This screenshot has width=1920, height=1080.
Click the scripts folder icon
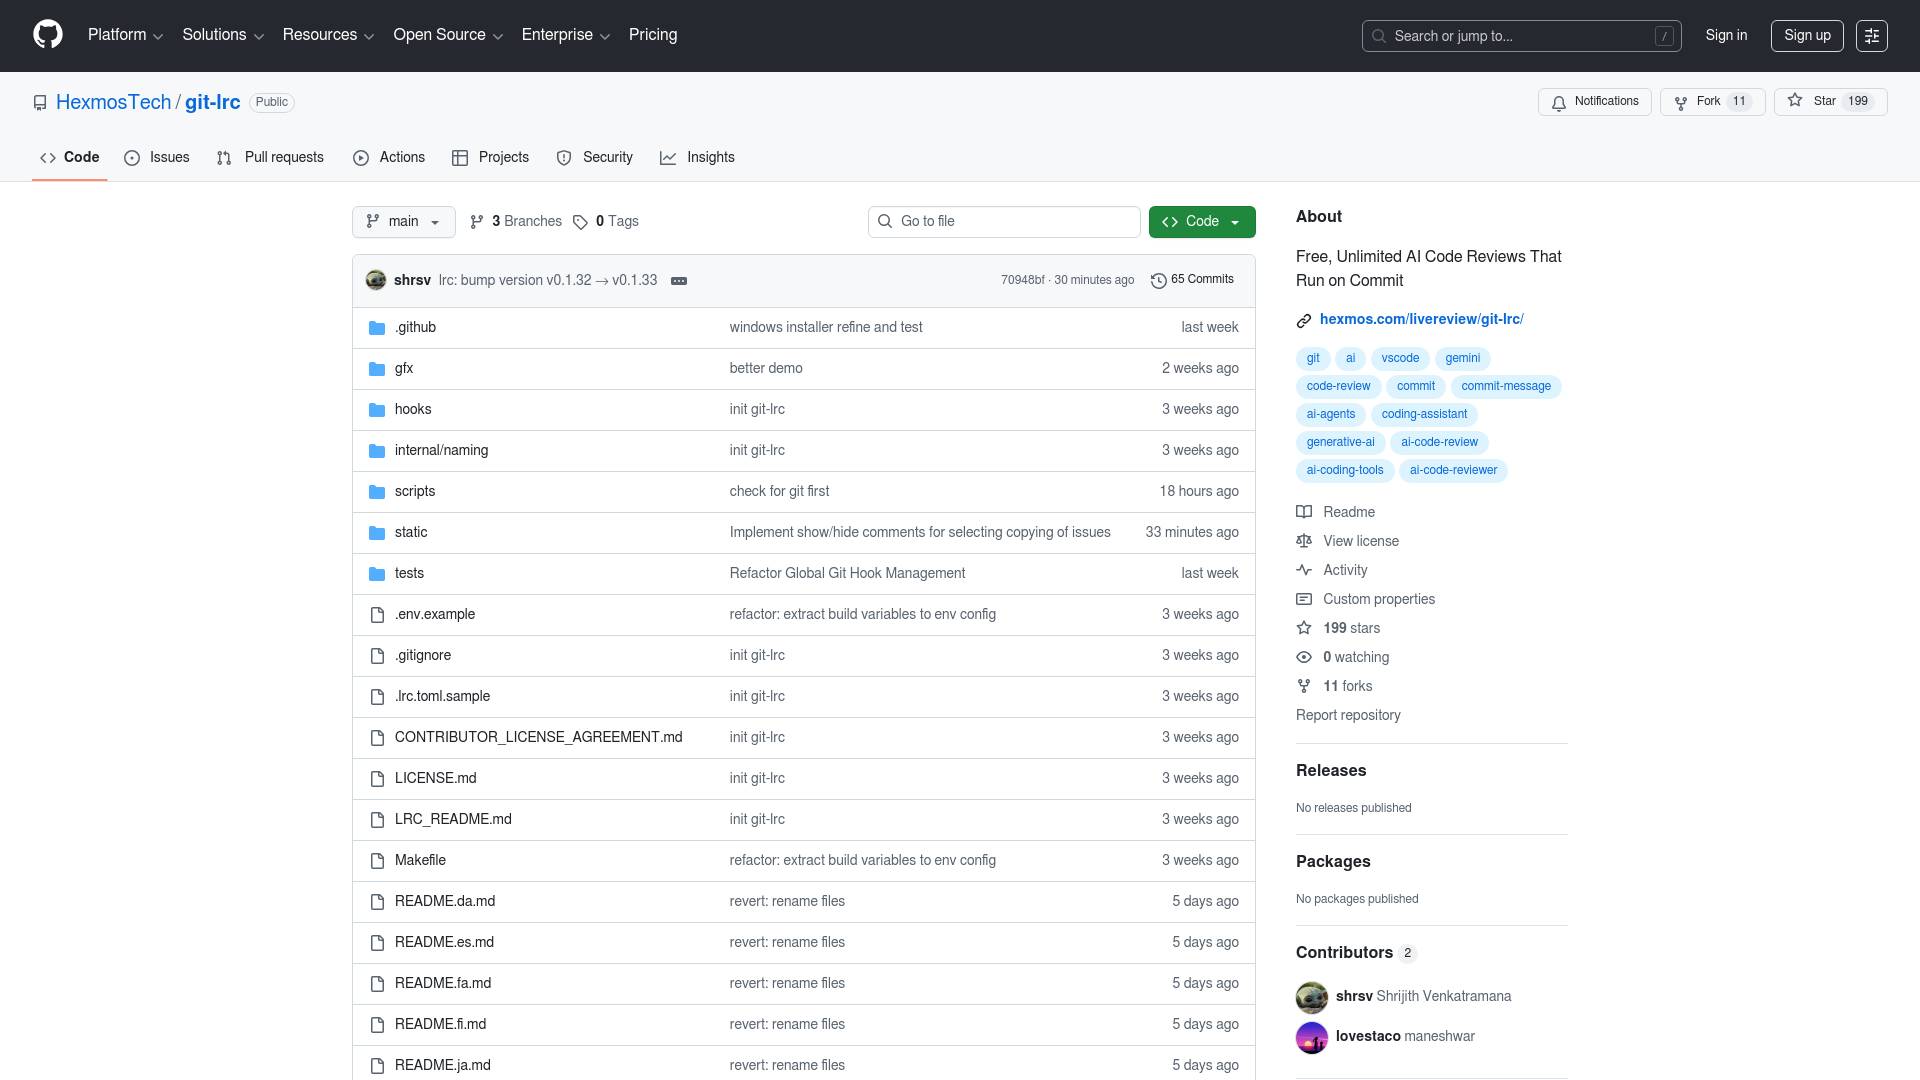(377, 492)
